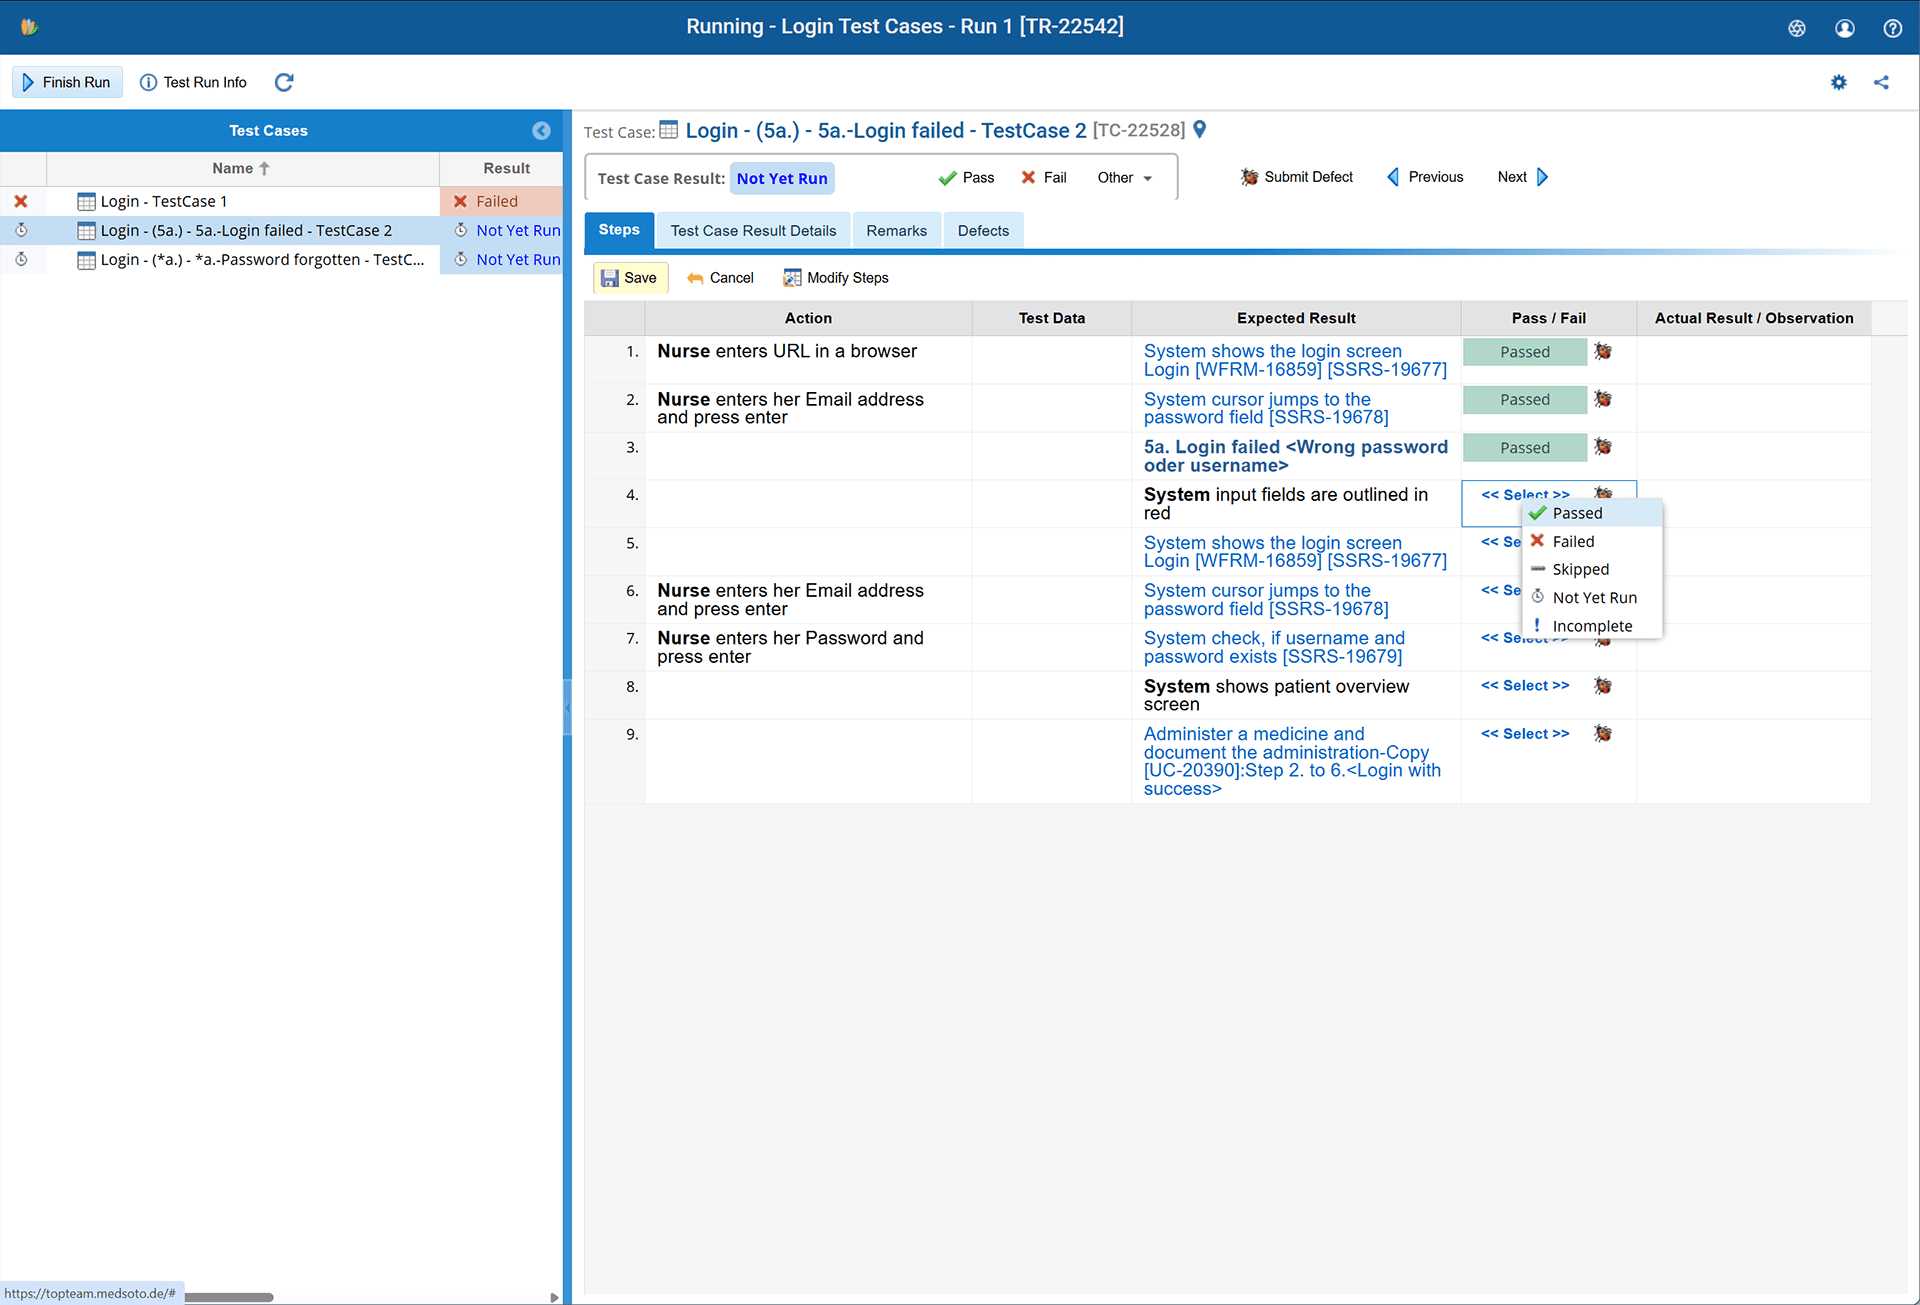Open Test Run Info
The image size is (1920, 1305).
(193, 82)
